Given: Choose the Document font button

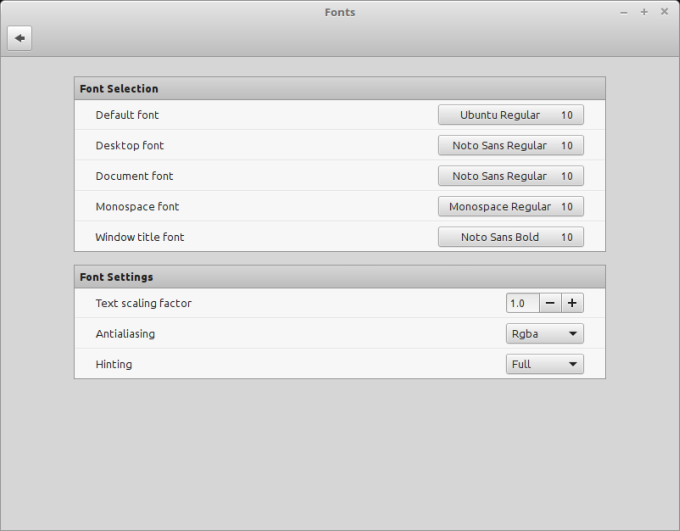Looking at the screenshot, I should [x=510, y=176].
